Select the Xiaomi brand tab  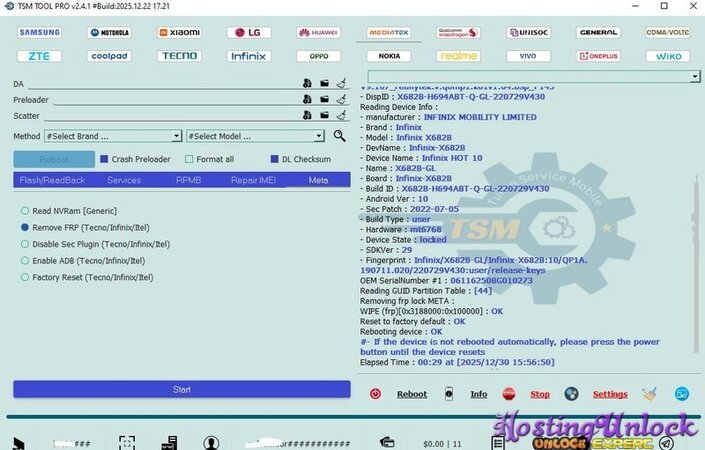(178, 32)
